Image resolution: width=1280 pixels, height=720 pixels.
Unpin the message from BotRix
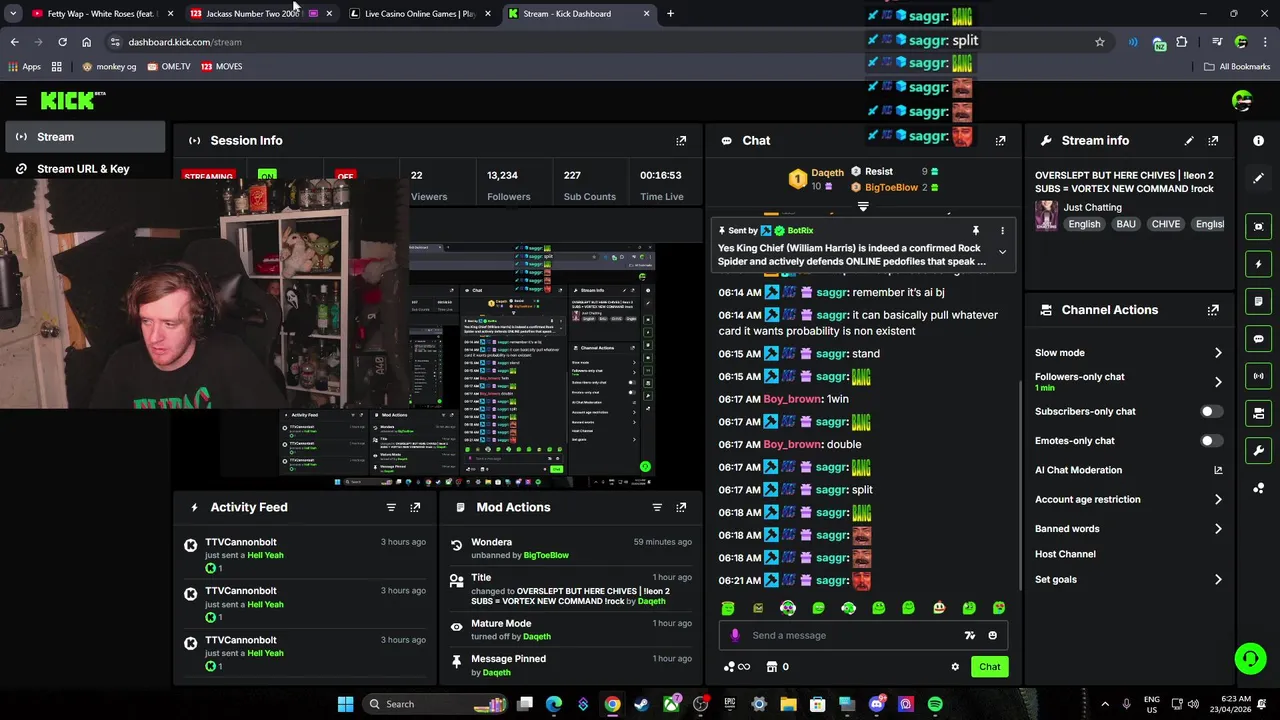(x=976, y=231)
